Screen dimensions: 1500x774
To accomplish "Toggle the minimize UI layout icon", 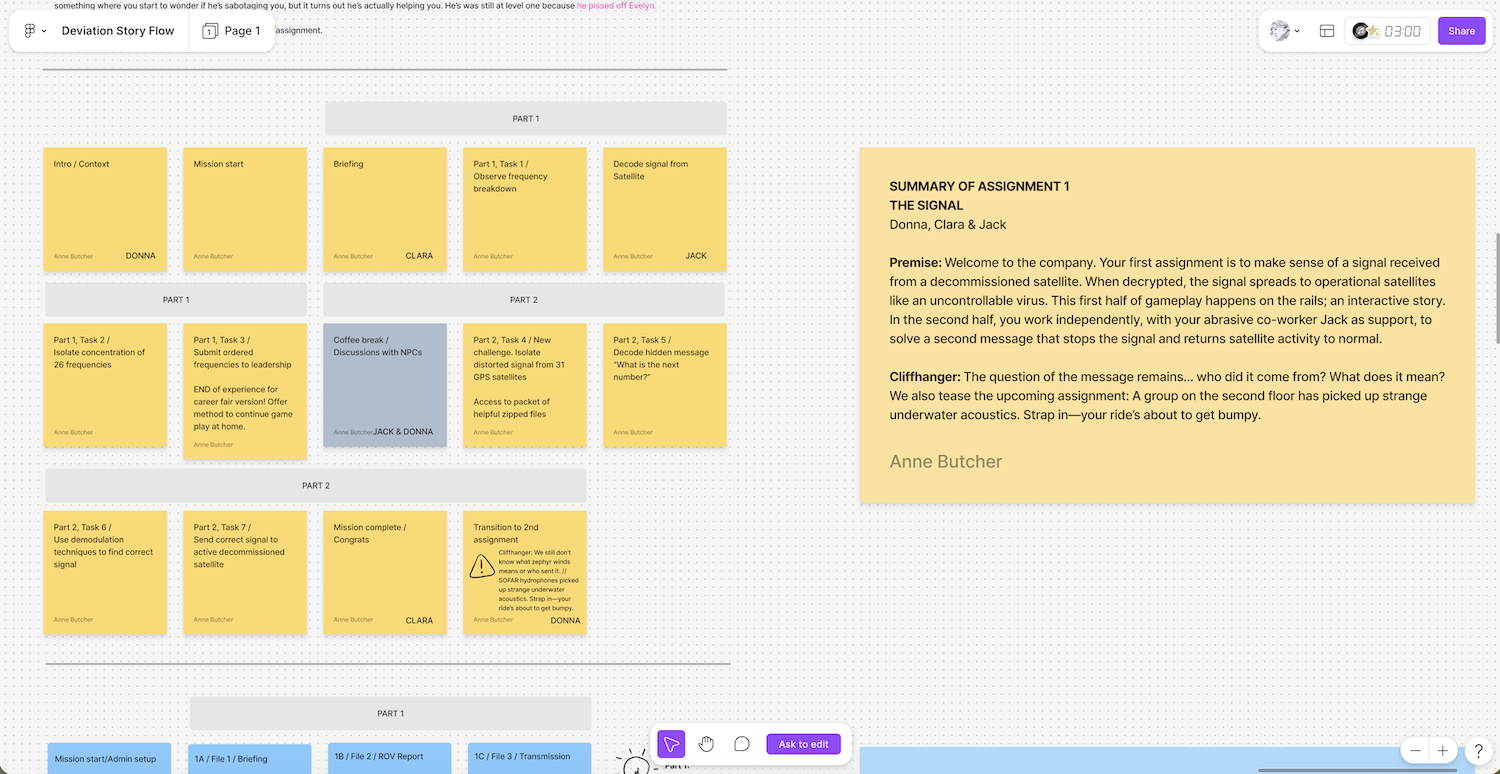I will pyautogui.click(x=1327, y=31).
